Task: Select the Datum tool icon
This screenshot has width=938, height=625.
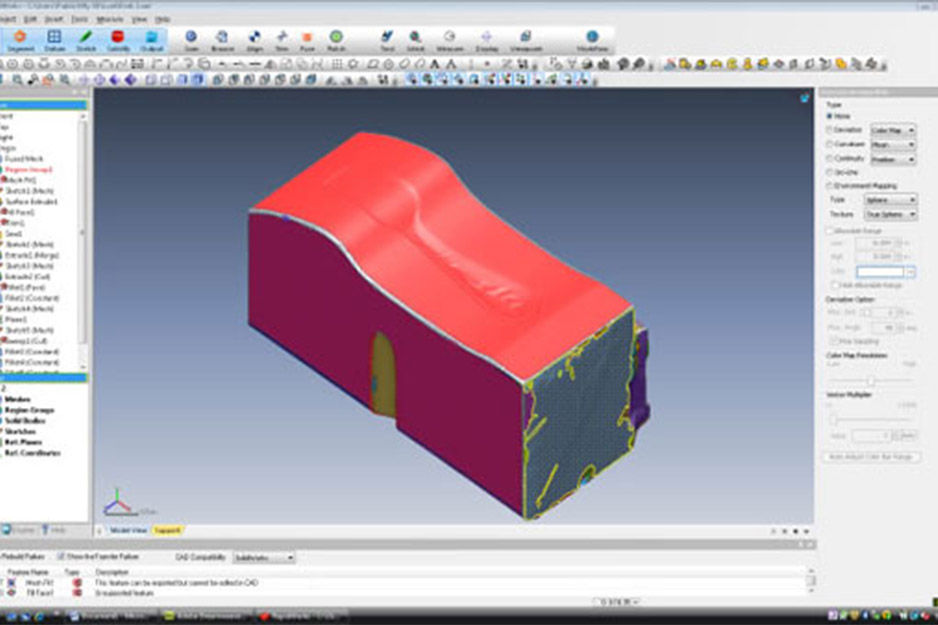Action: pyautogui.click(x=54, y=38)
